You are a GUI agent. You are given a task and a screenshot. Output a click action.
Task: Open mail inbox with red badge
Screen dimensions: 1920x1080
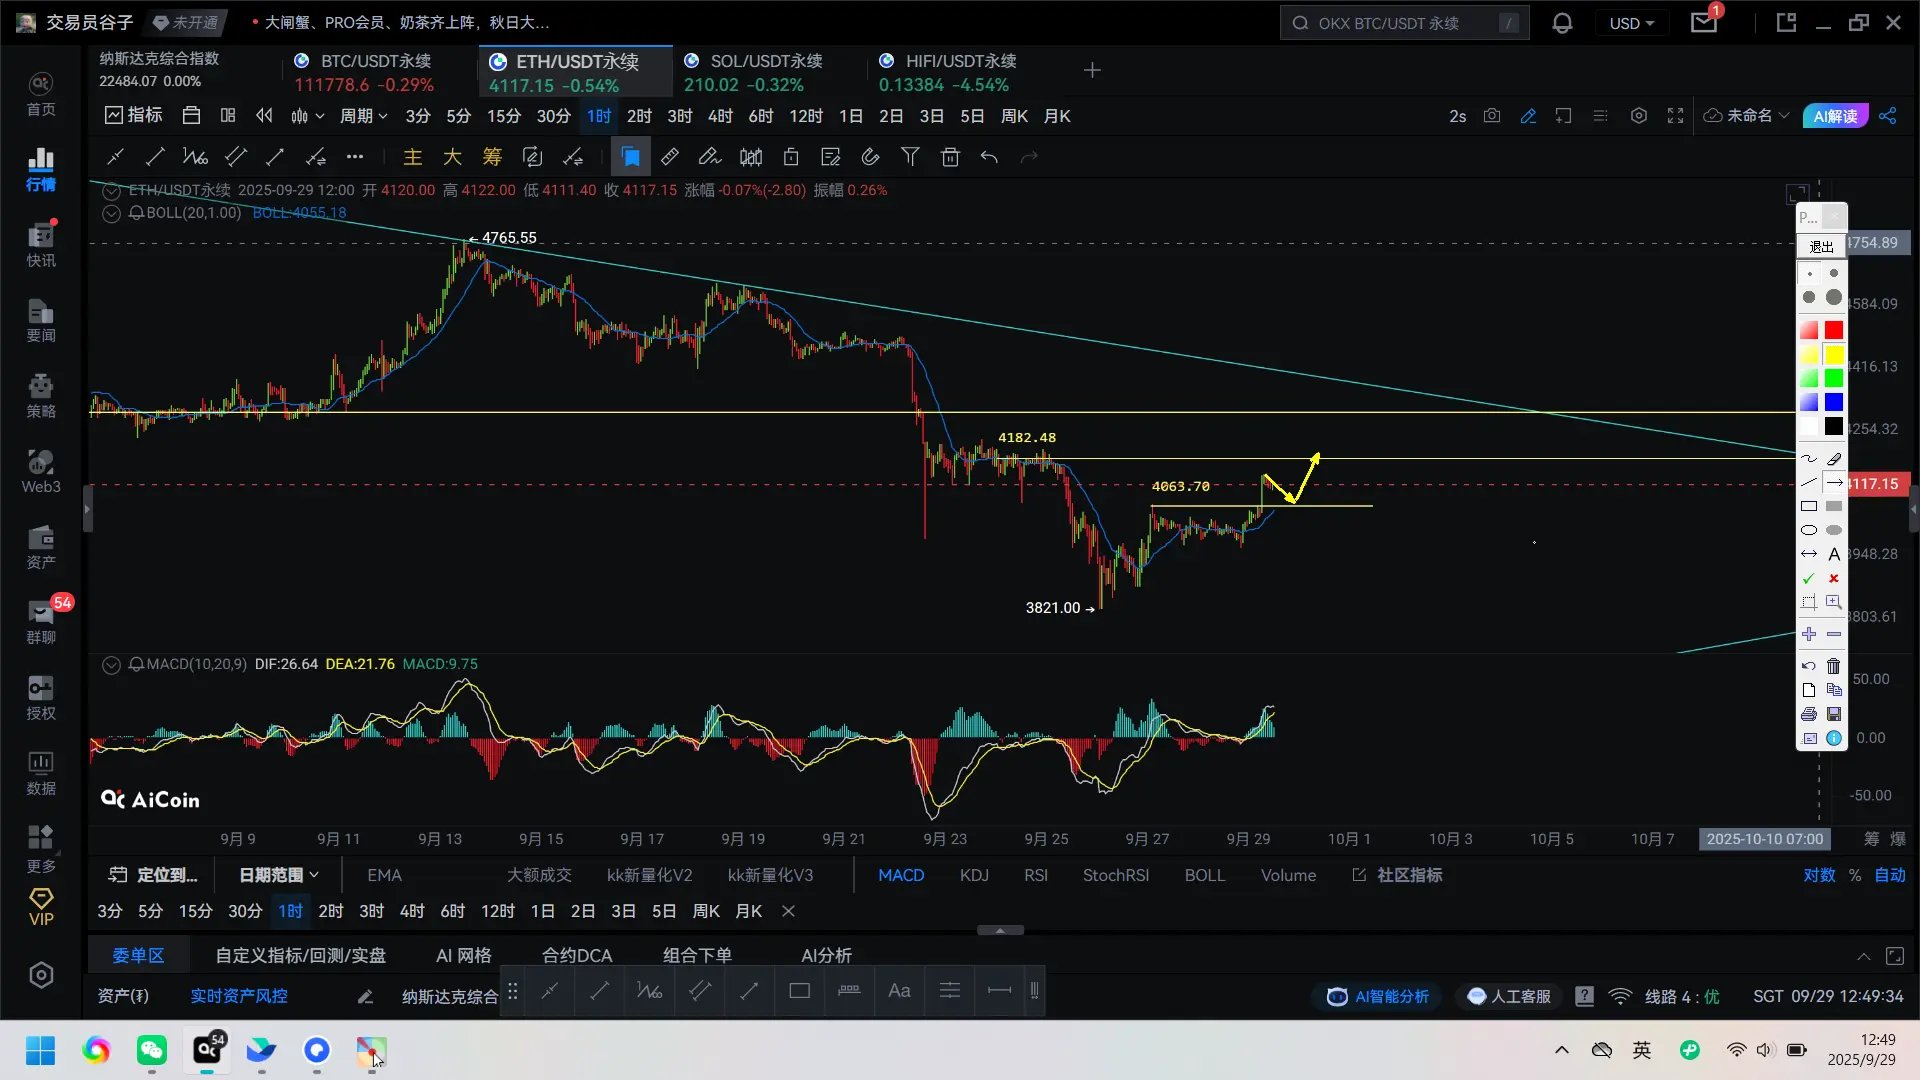click(1704, 21)
